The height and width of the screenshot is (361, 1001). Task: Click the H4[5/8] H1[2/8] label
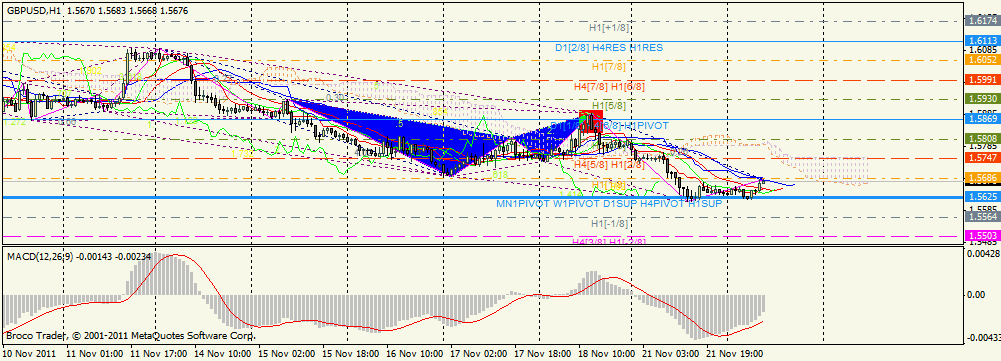point(609,165)
